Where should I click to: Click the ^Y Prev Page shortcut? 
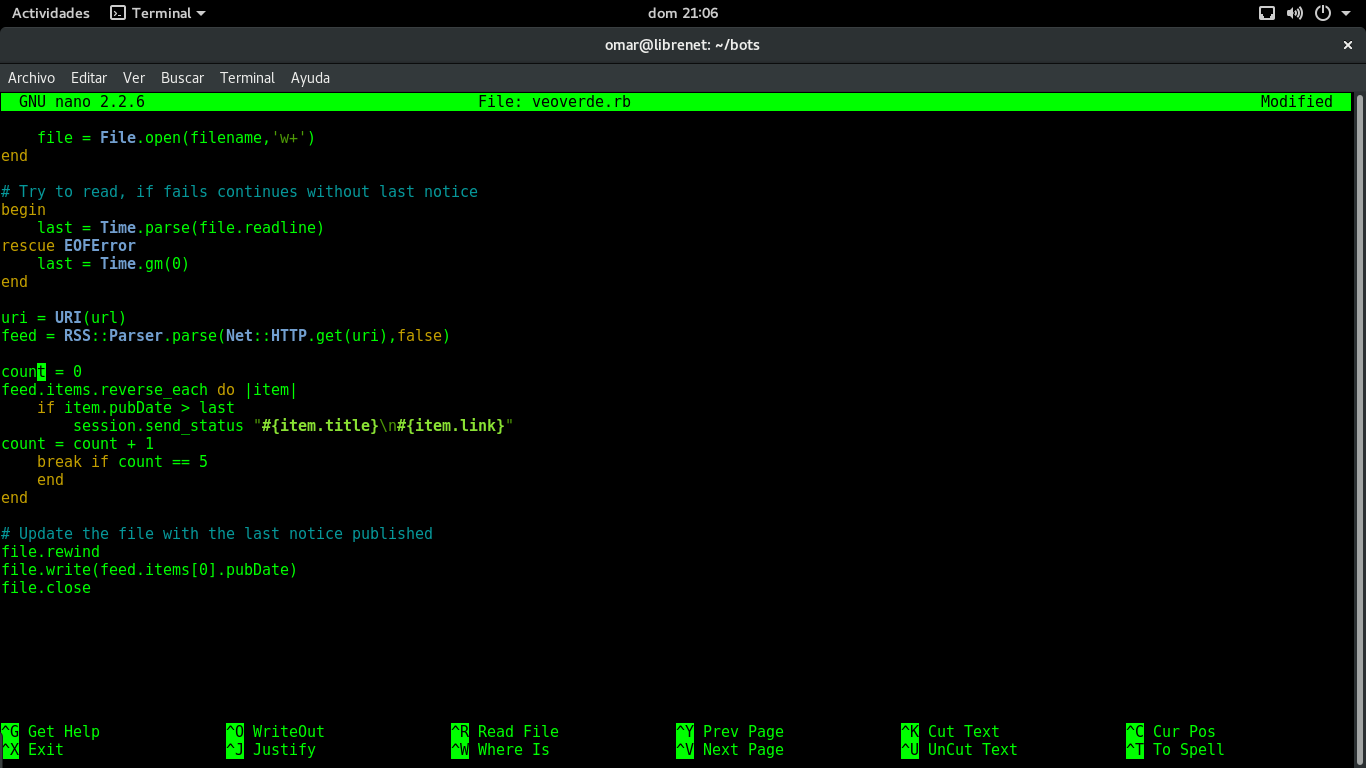tap(730, 732)
